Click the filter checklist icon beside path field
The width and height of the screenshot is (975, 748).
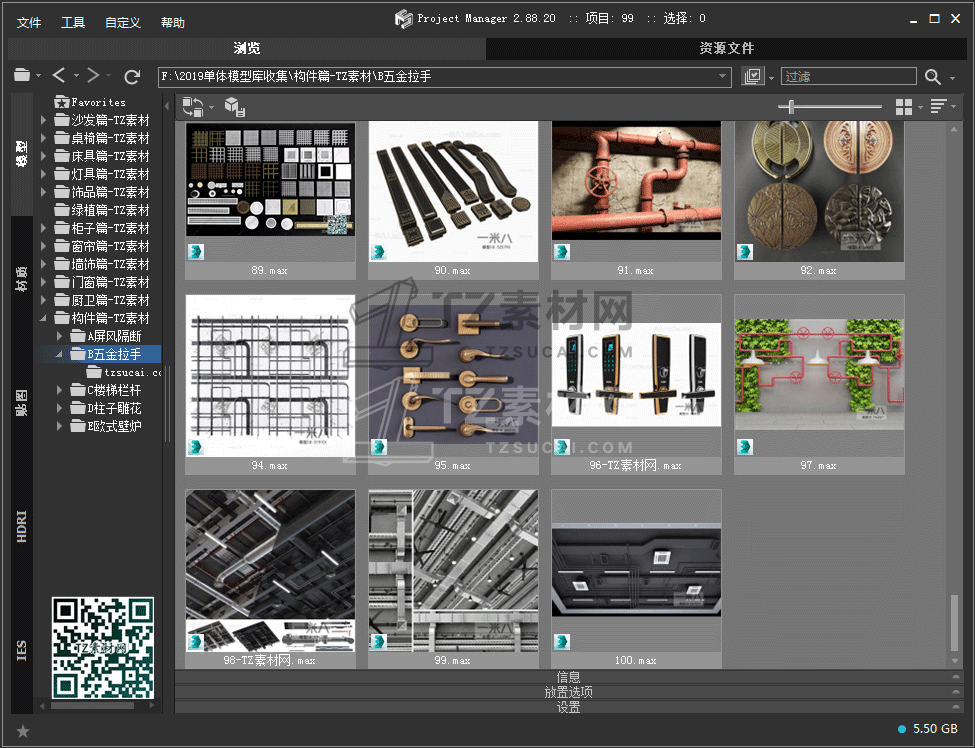click(x=753, y=77)
